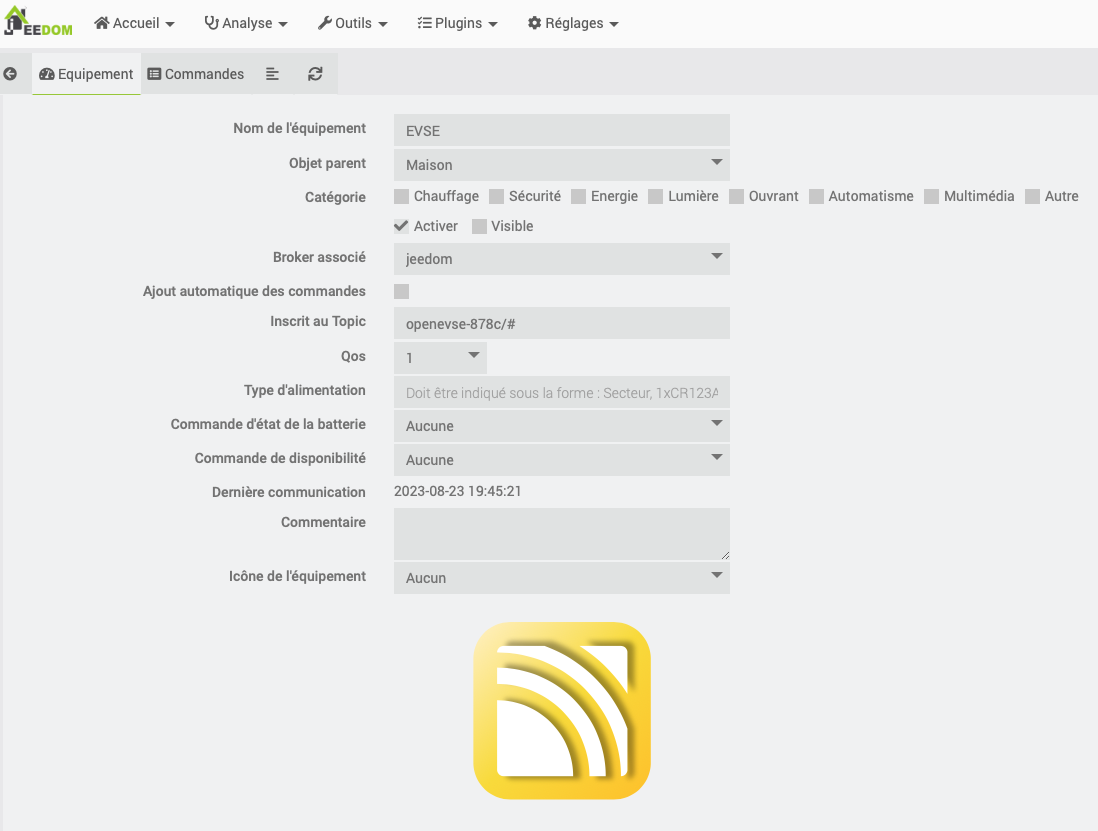Check the Multimédia category
The width and height of the screenshot is (1098, 831).
pyautogui.click(x=931, y=197)
